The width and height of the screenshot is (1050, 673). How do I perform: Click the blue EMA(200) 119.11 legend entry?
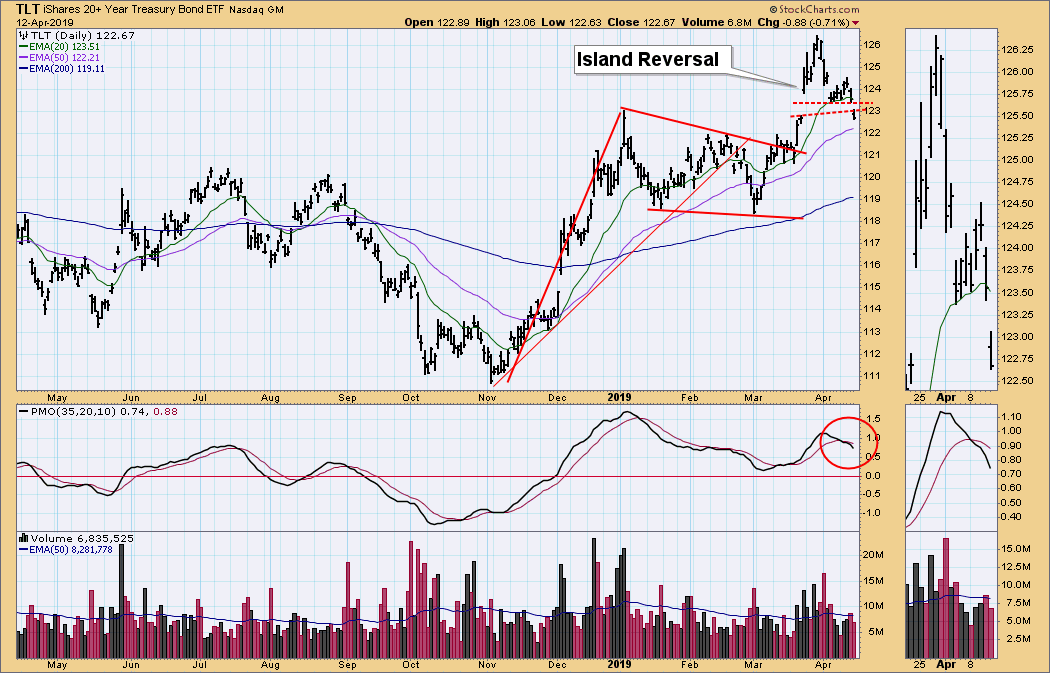pos(62,68)
